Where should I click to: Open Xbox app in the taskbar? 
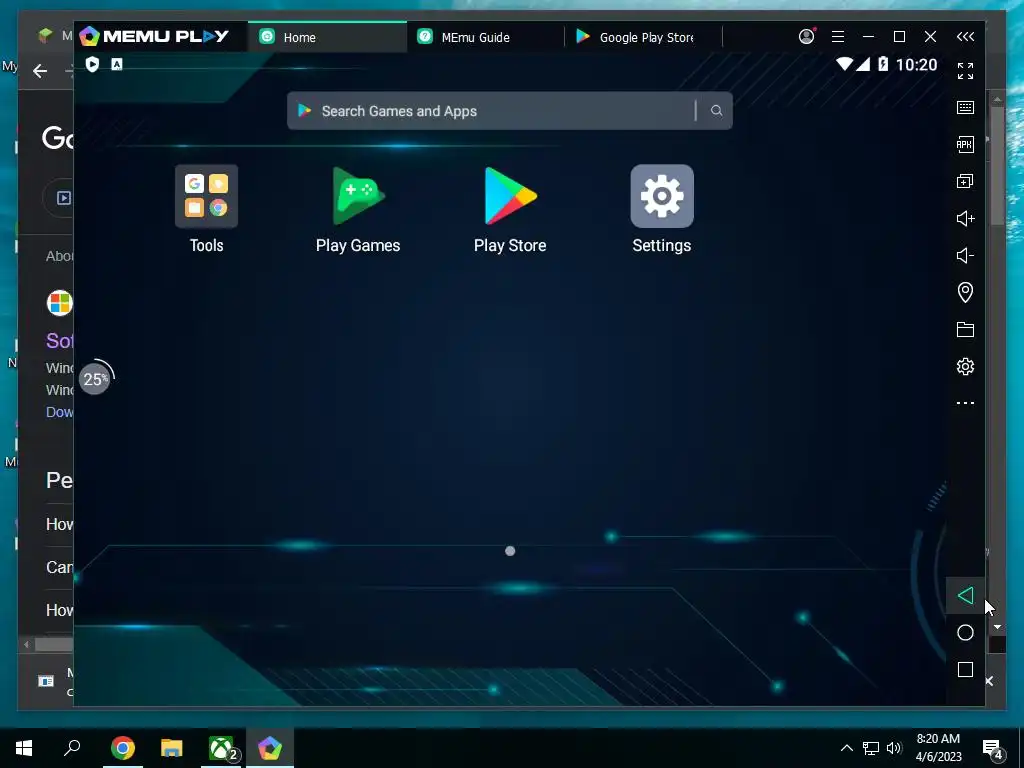click(x=222, y=748)
